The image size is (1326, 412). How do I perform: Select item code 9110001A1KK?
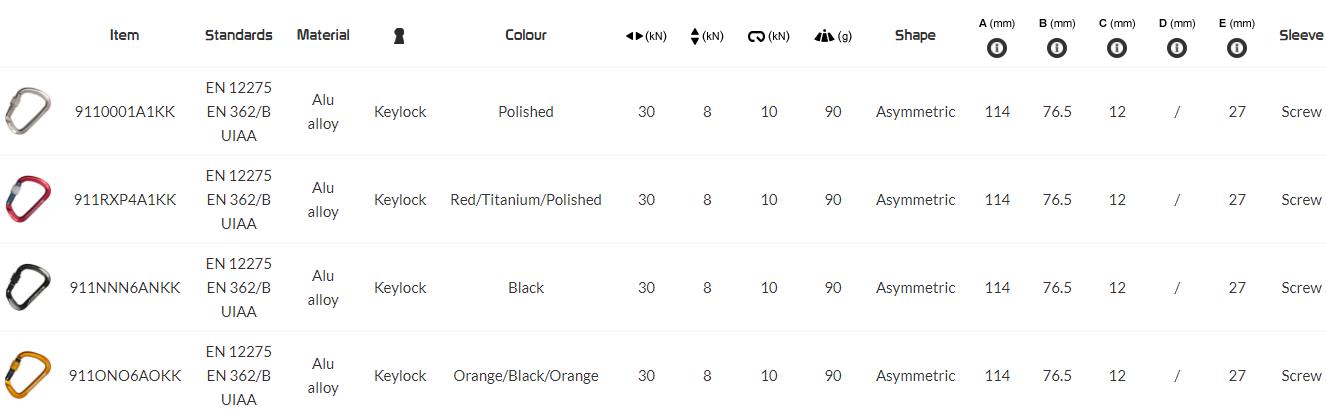coord(125,112)
